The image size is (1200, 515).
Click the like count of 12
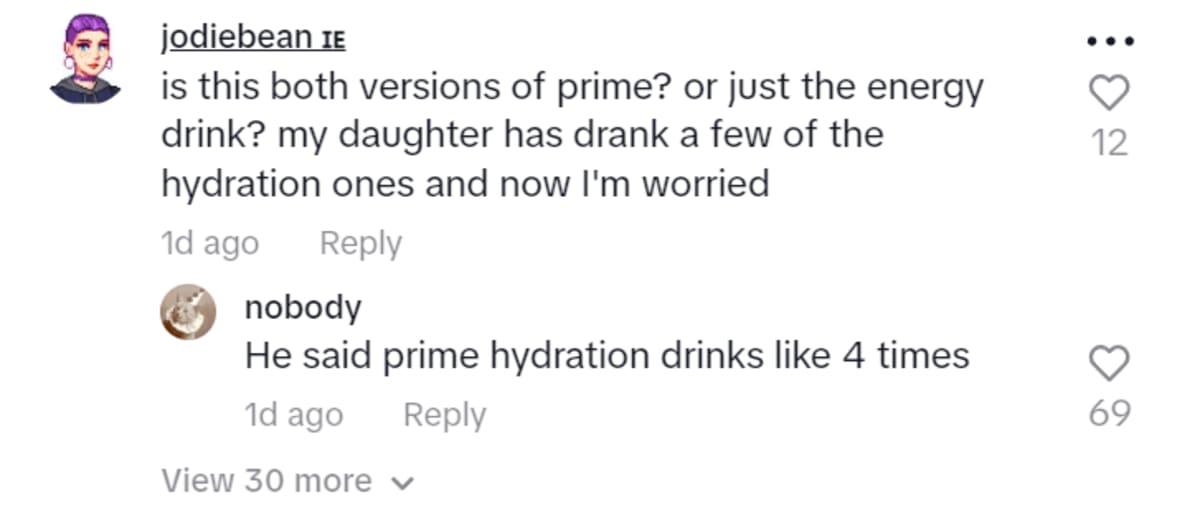pos(1108,144)
